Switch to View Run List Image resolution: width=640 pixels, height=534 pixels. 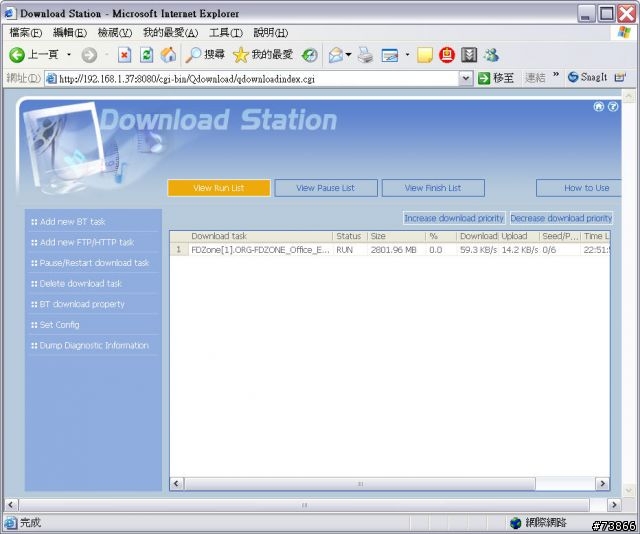tap(219, 188)
